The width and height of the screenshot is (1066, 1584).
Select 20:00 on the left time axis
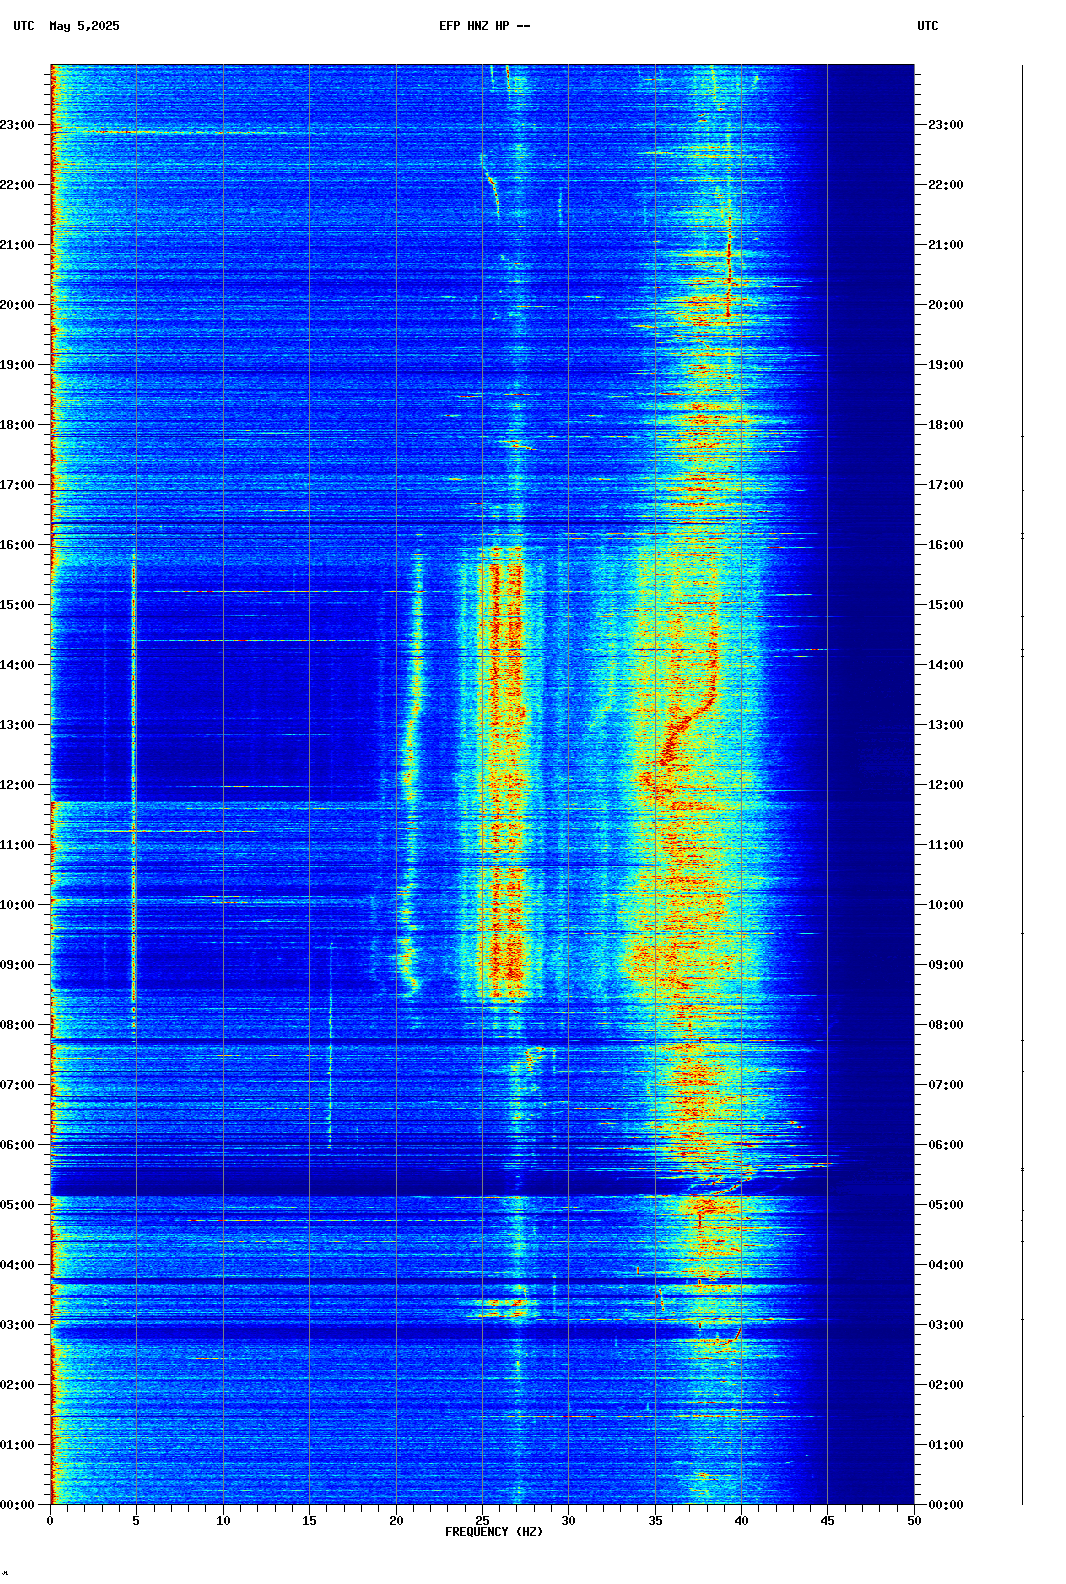coord(17,305)
